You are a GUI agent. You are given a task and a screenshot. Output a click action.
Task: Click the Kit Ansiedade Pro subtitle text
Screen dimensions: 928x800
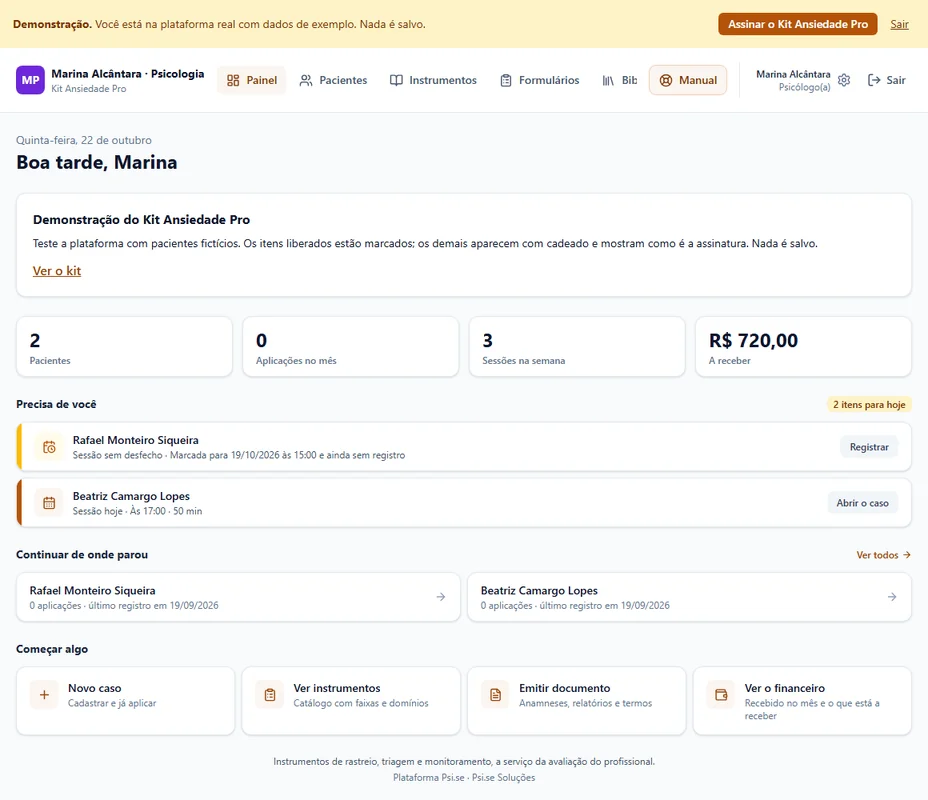89,89
